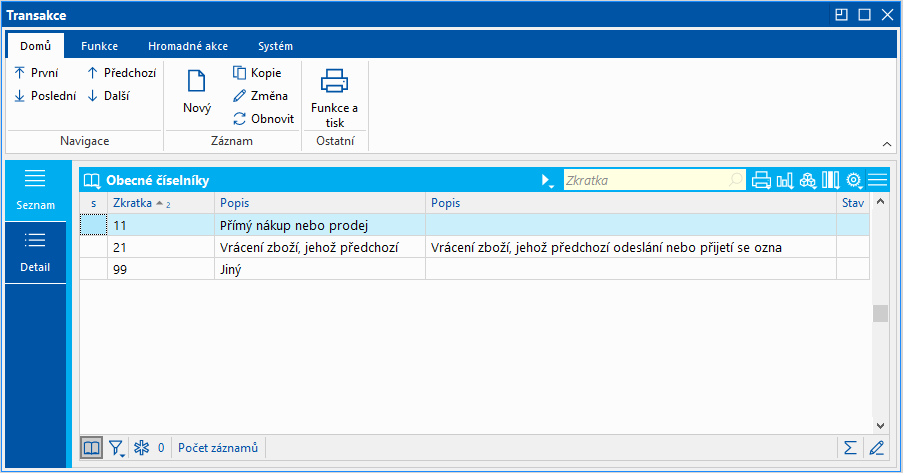Click the long Vrácení zboží description cell
Image resolution: width=903 pixels, height=473 pixels.
[631, 247]
